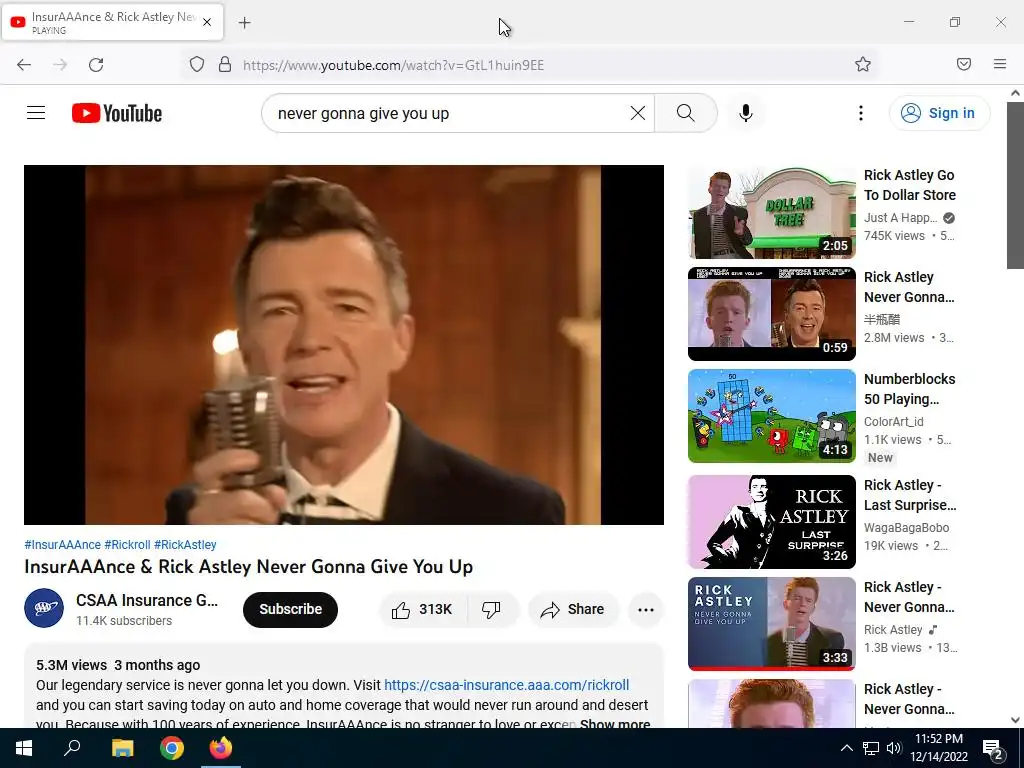Reload the current page

click(x=96, y=65)
